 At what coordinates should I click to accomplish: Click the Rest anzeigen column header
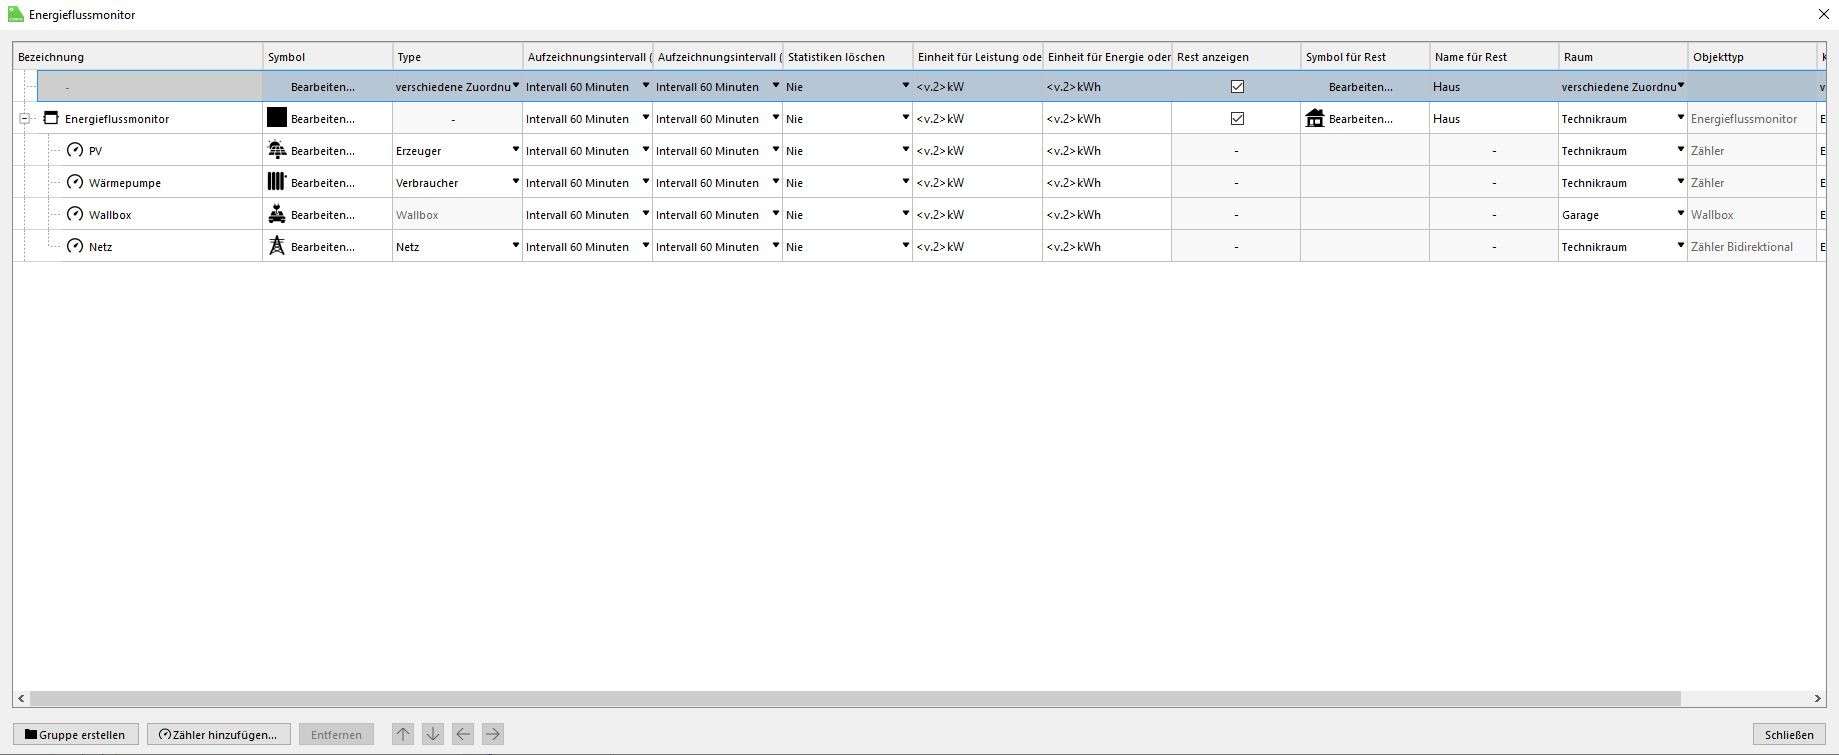click(1236, 57)
